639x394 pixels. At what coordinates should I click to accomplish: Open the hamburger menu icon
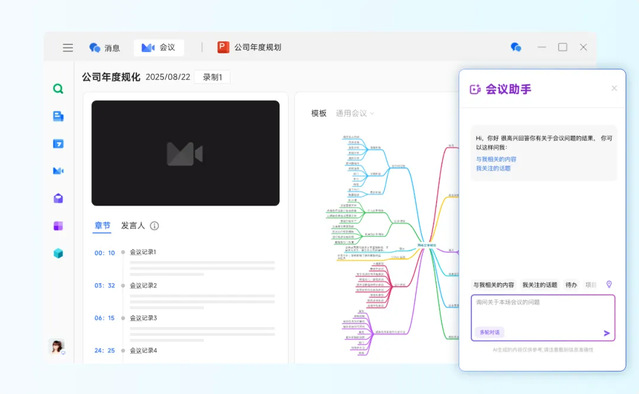tap(68, 48)
